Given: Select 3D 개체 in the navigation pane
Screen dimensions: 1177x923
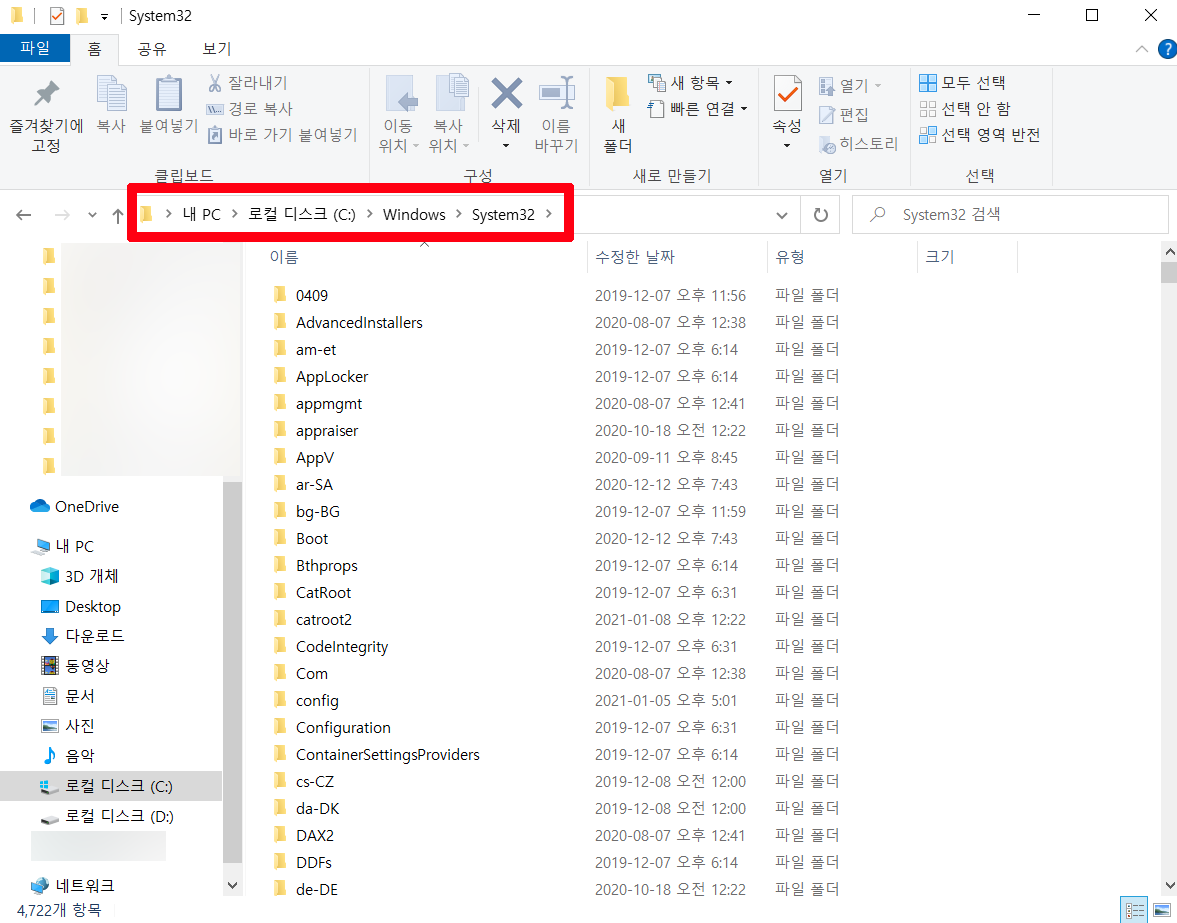Looking at the screenshot, I should point(80,576).
